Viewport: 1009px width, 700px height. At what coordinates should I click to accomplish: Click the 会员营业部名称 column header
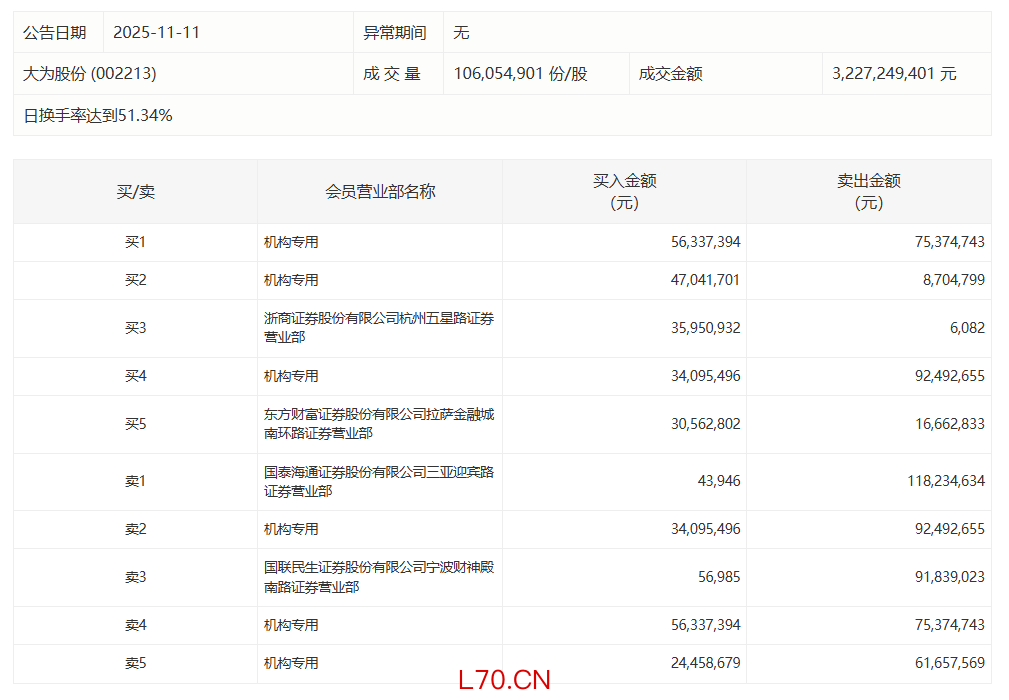coord(380,191)
